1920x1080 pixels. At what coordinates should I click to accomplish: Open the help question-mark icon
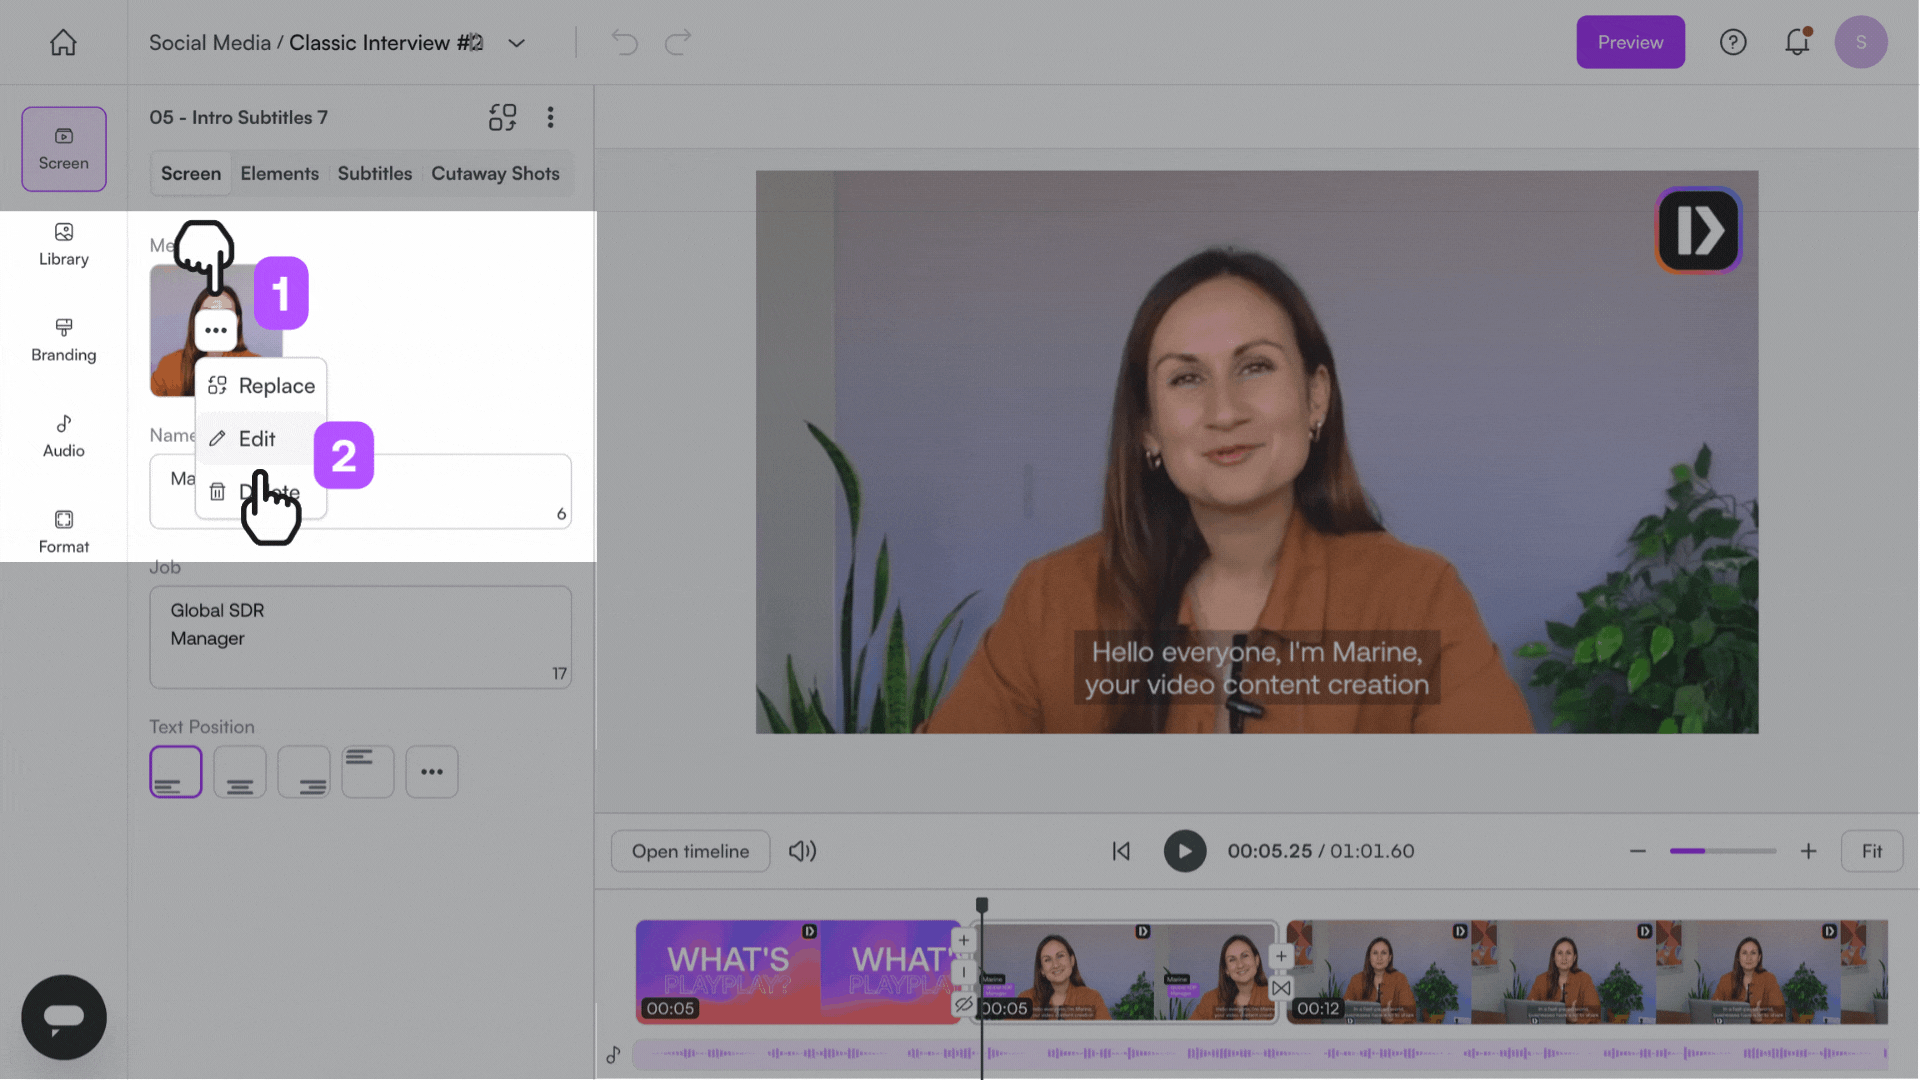click(1733, 42)
